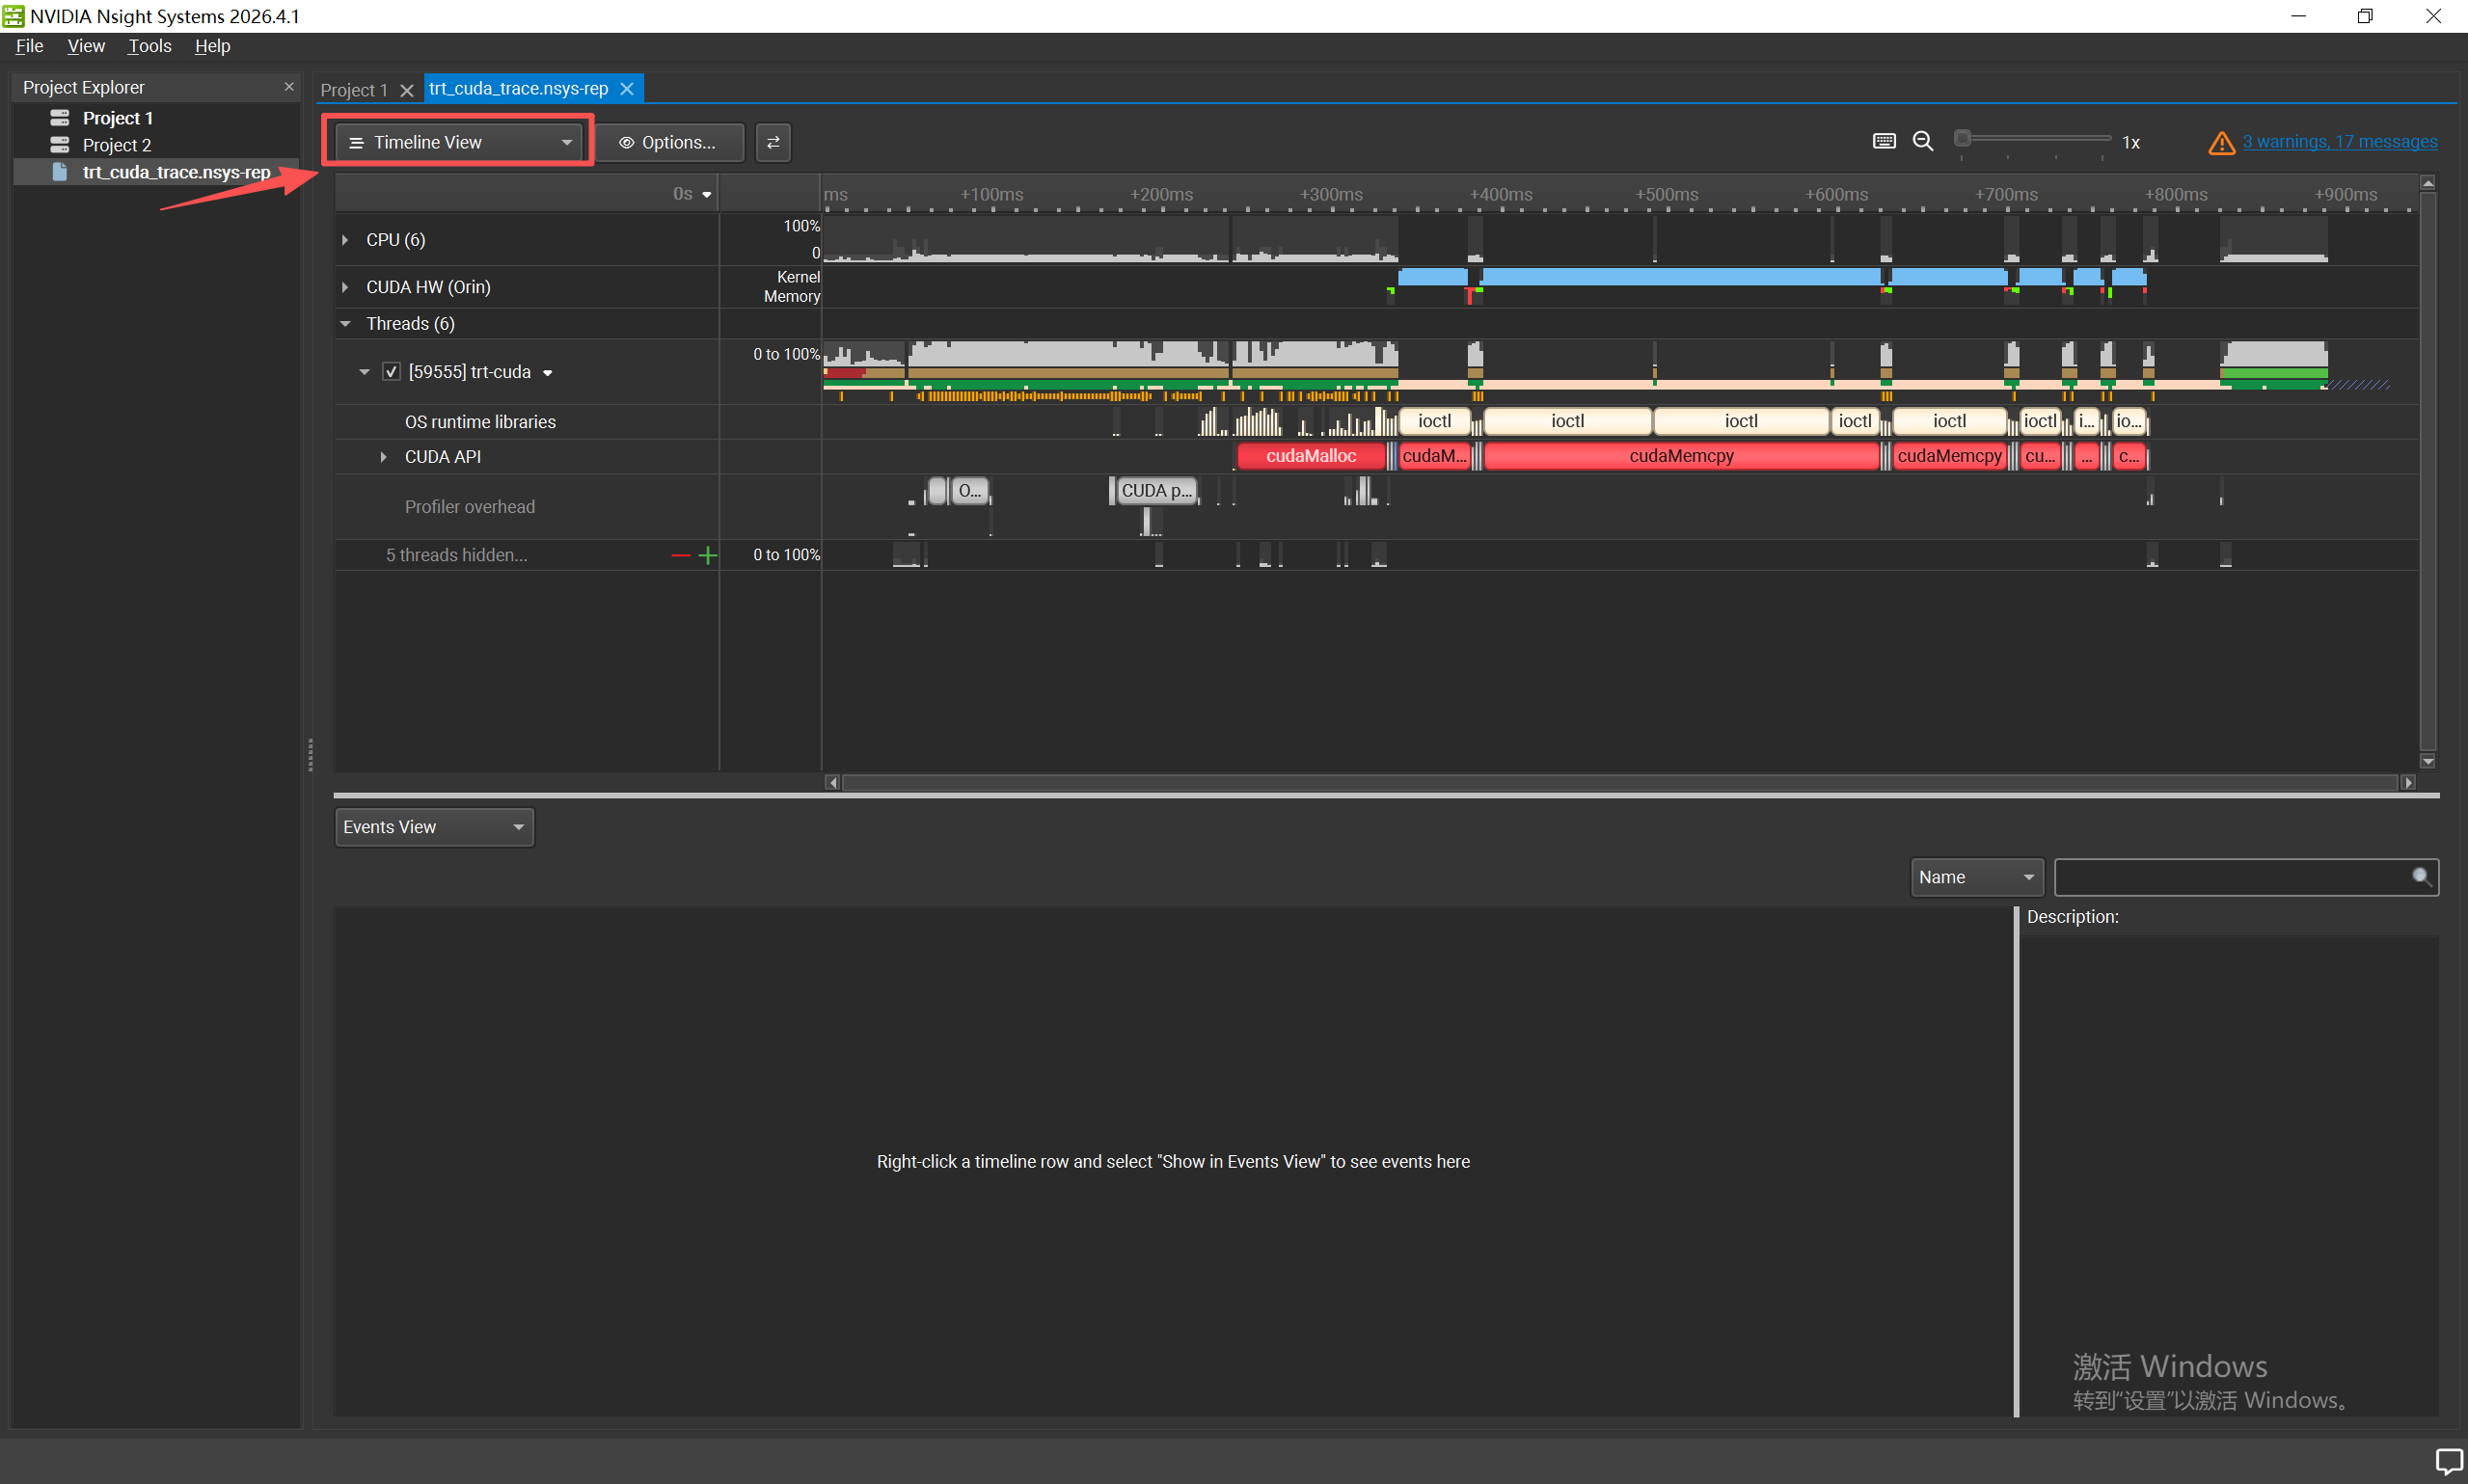The width and height of the screenshot is (2468, 1484).
Task: Open the Timeline View dropdown
Action: (459, 142)
